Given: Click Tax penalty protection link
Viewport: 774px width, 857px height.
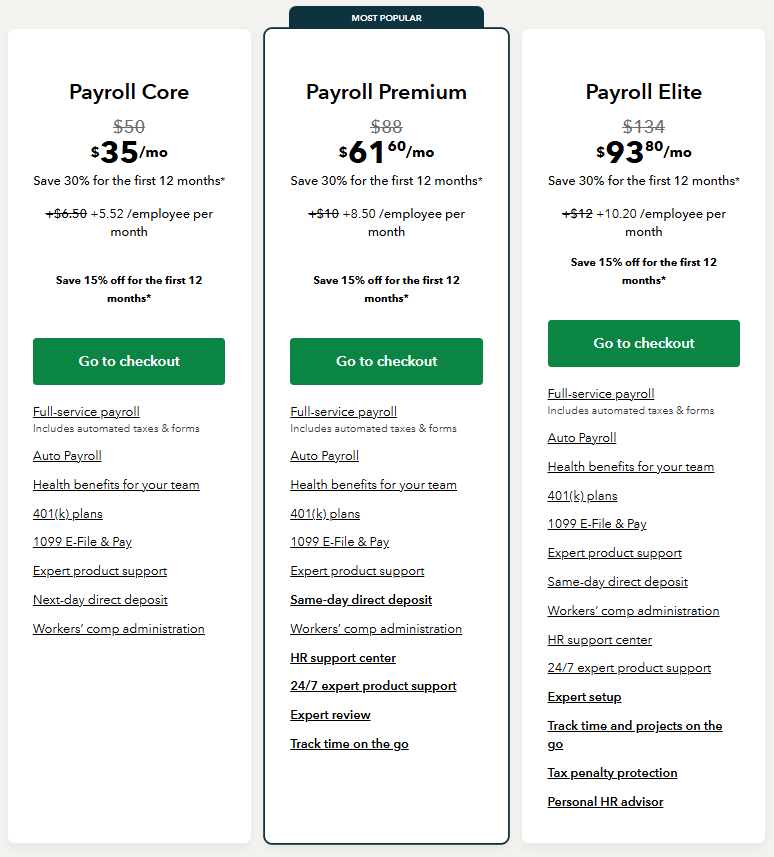Looking at the screenshot, I should coord(612,773).
